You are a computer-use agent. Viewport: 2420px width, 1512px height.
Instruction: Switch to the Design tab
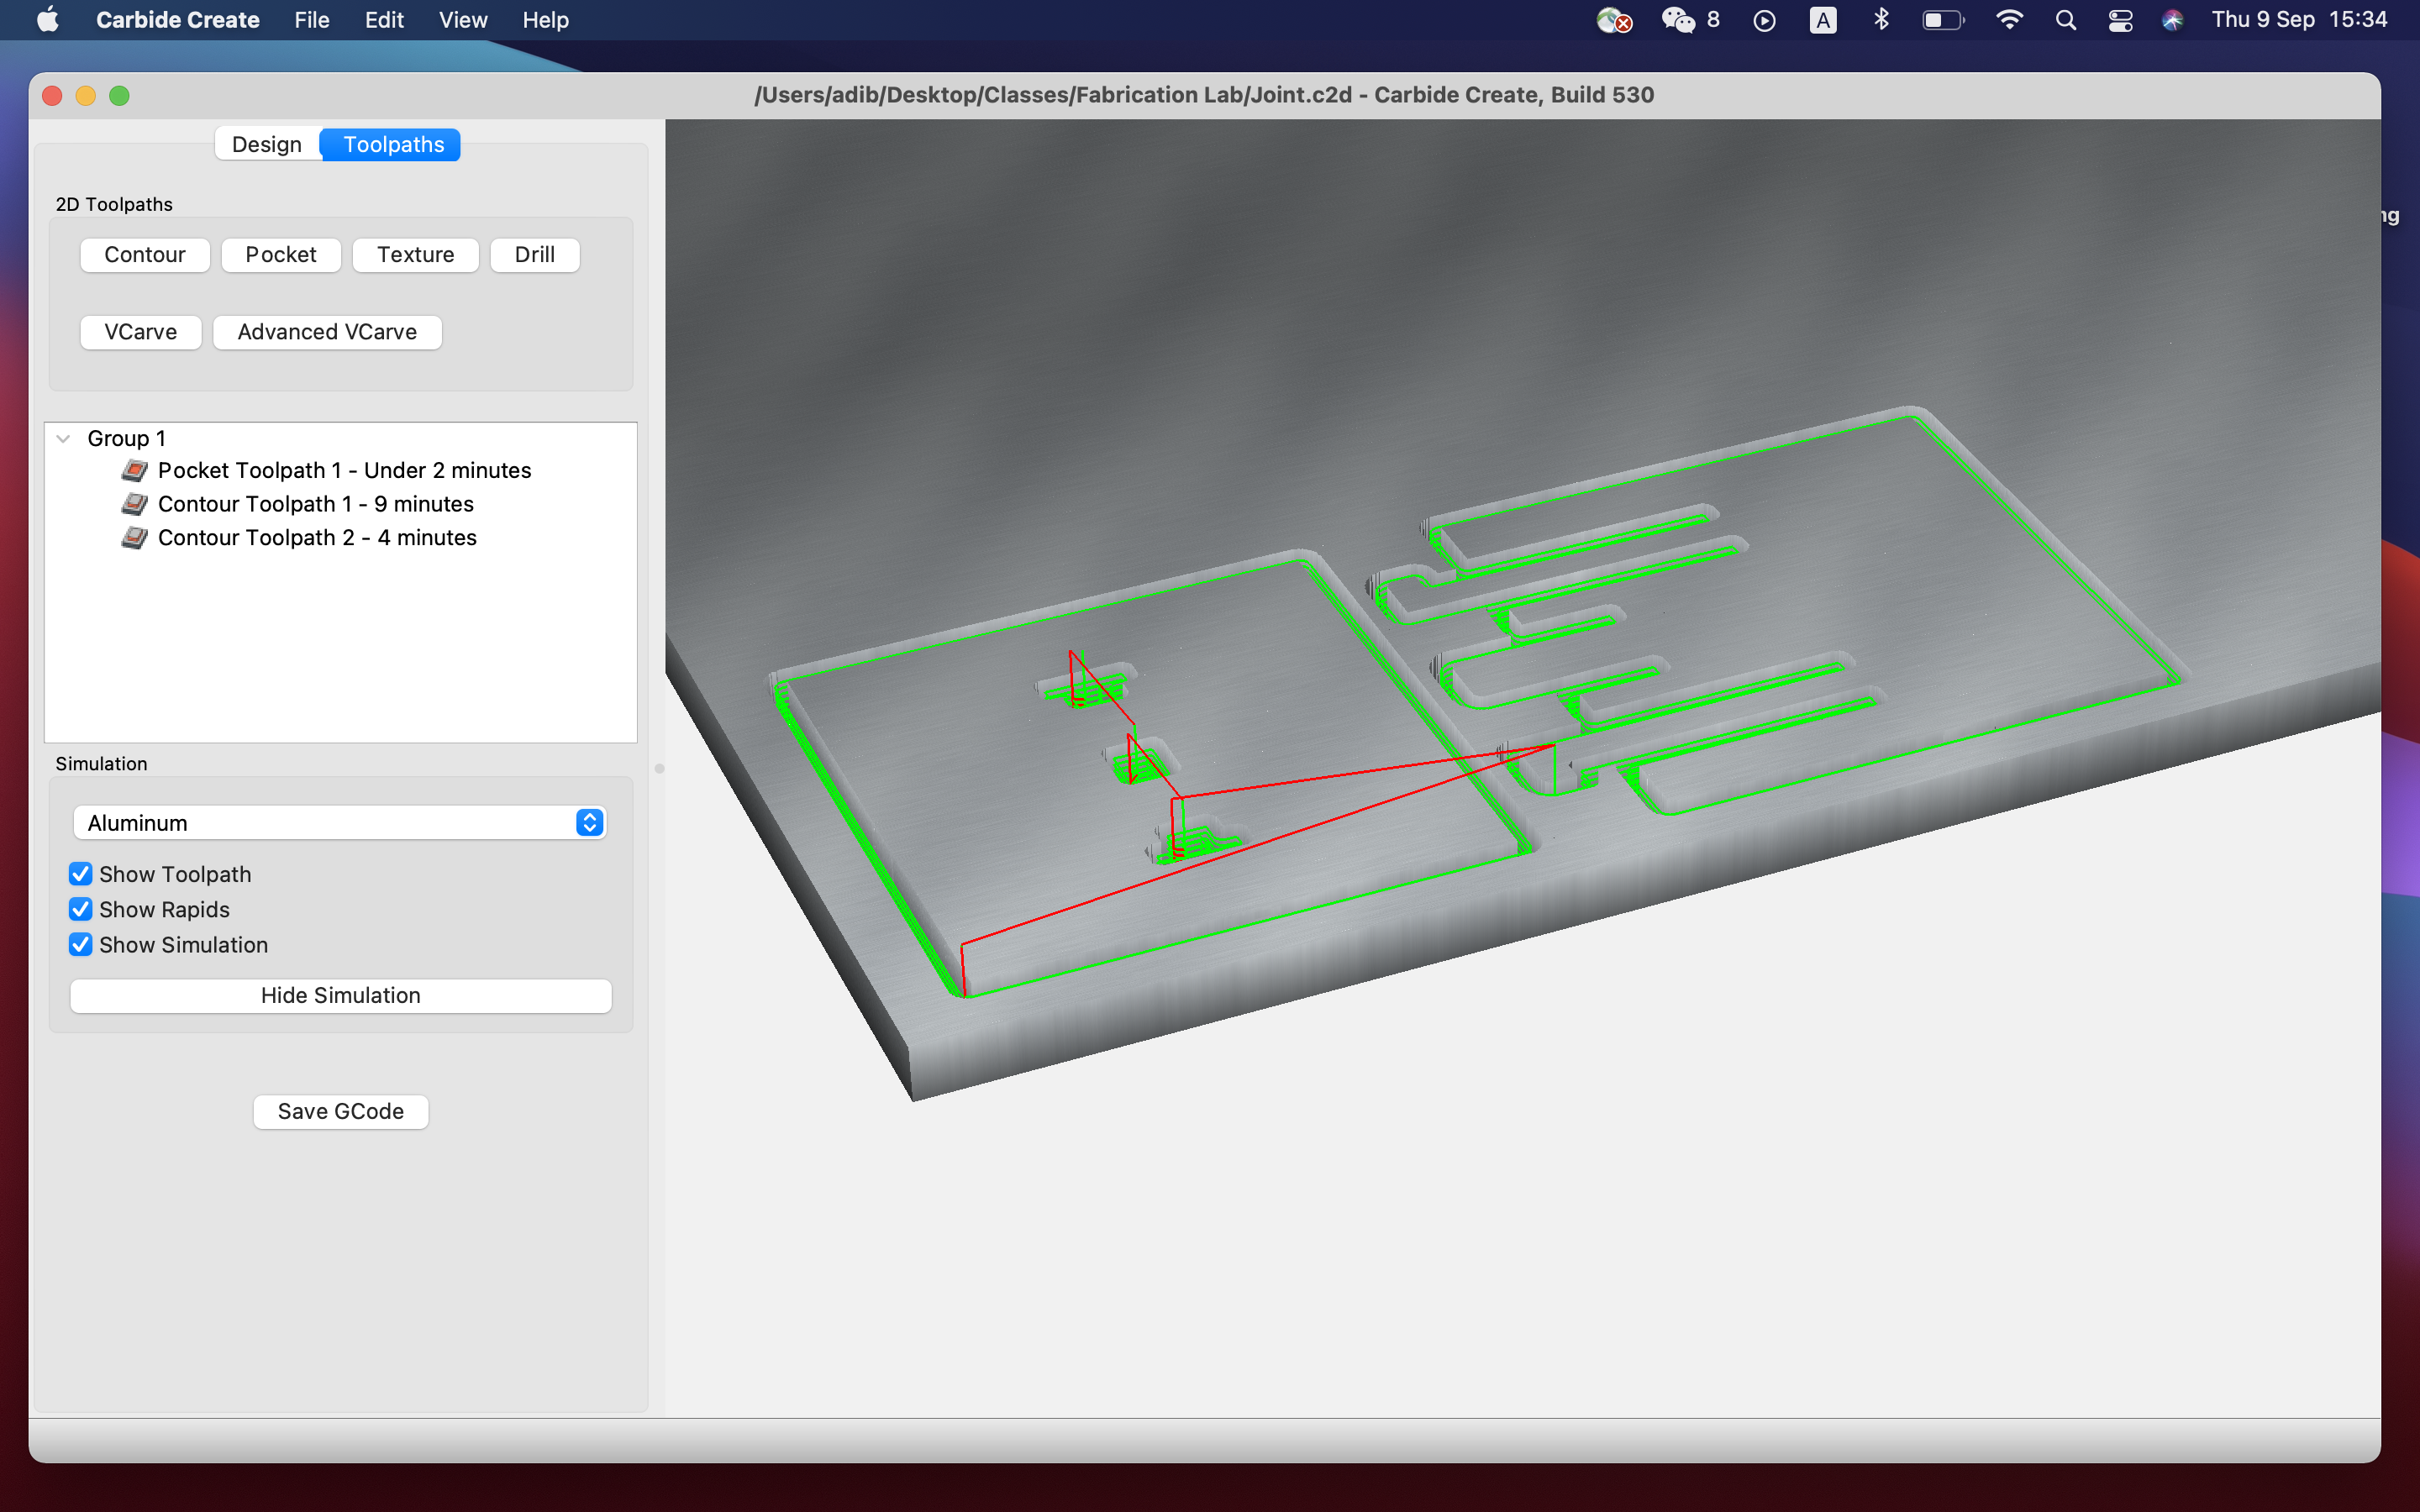(x=267, y=144)
